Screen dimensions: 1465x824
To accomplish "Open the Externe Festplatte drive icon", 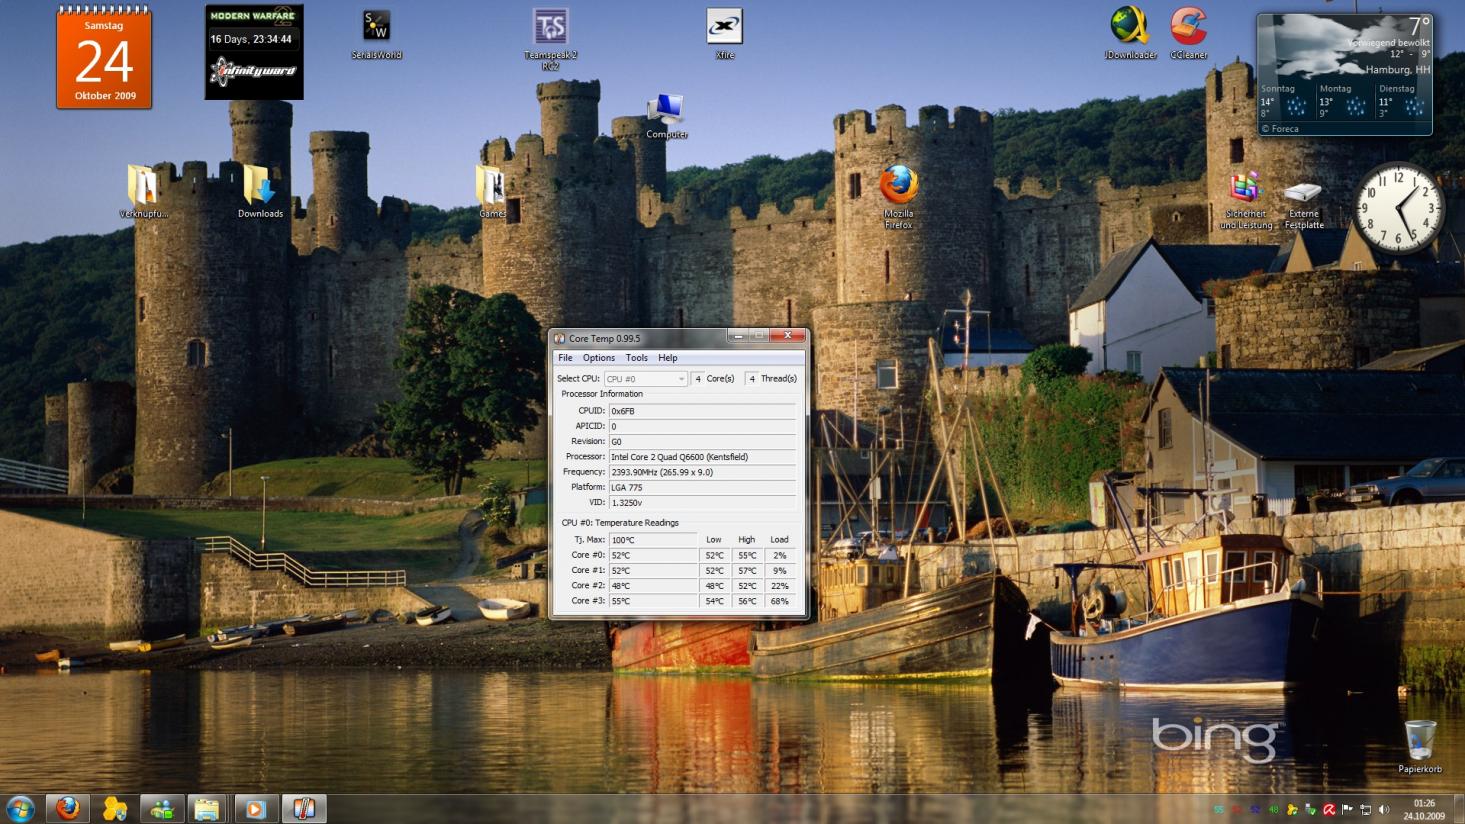I will tap(1303, 204).
